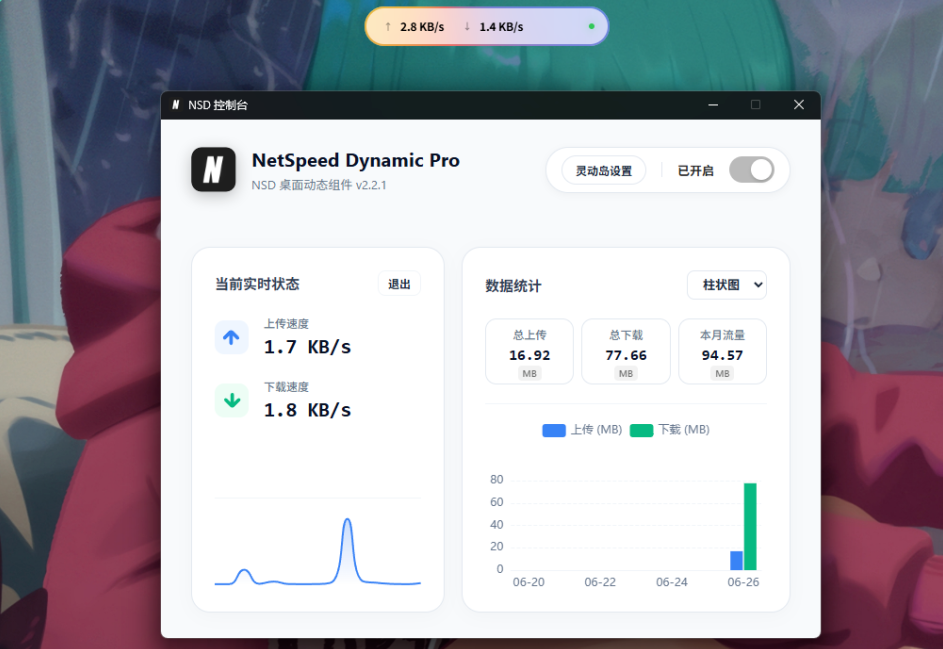943x649 pixels.
Task: Select the 总下载 77.66 MB card
Action: pos(625,351)
